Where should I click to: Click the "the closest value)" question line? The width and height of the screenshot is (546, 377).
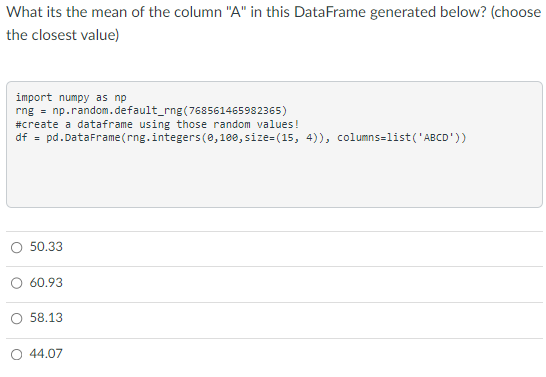pos(63,35)
